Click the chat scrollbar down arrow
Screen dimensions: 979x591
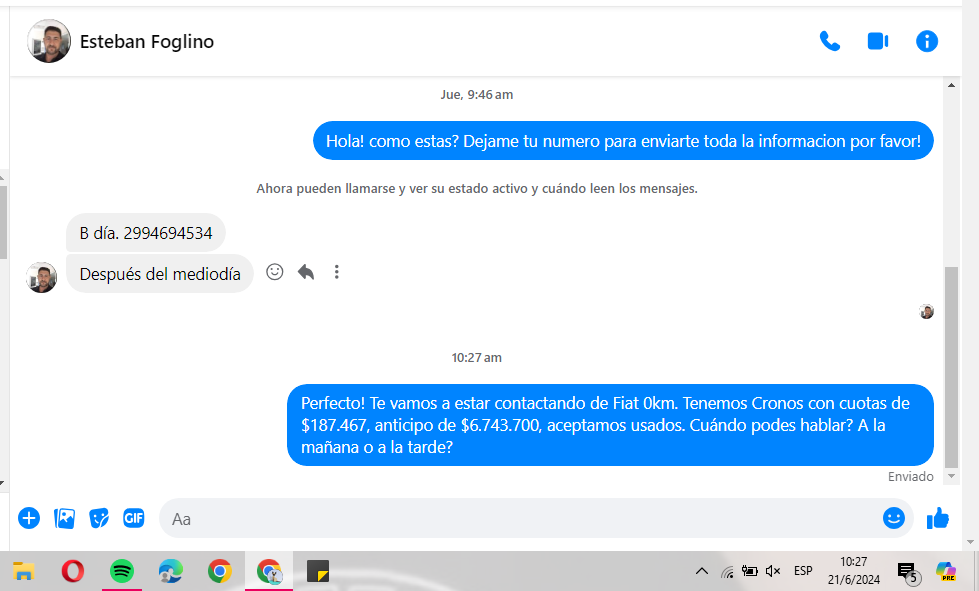951,476
